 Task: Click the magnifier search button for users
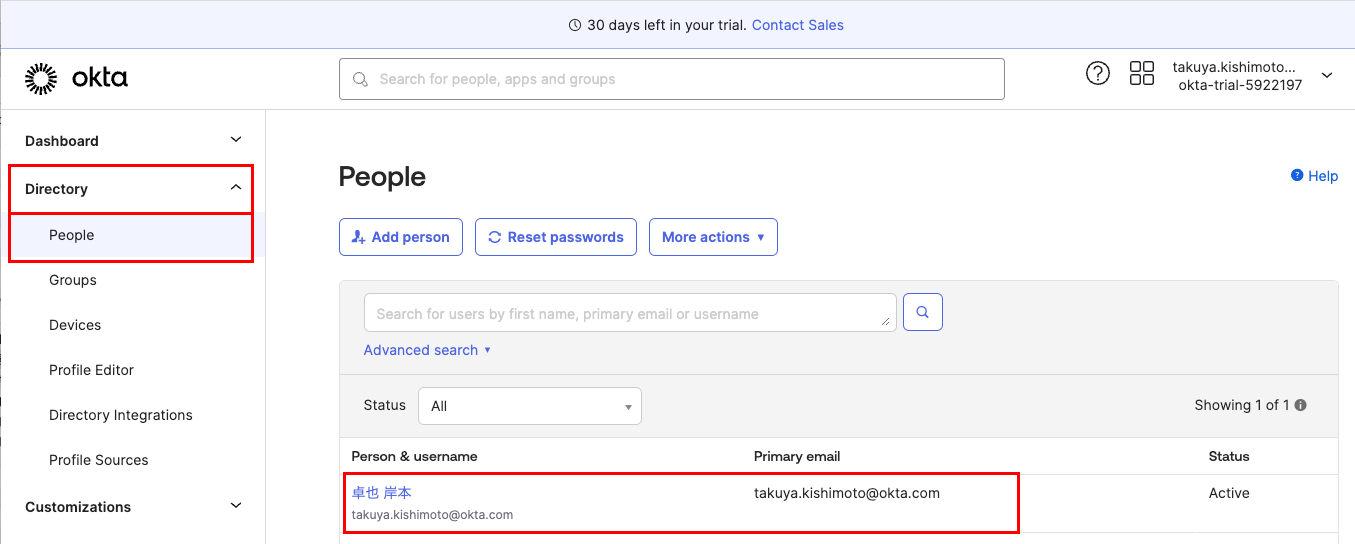(x=922, y=312)
